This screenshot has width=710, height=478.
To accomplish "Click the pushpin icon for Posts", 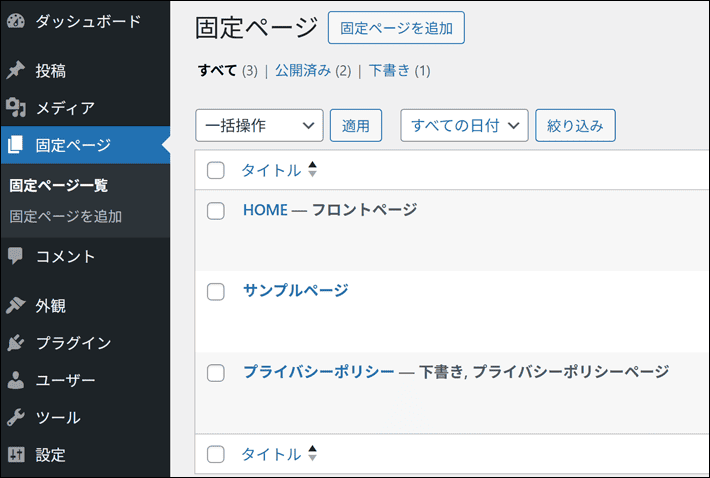I will 15,70.
